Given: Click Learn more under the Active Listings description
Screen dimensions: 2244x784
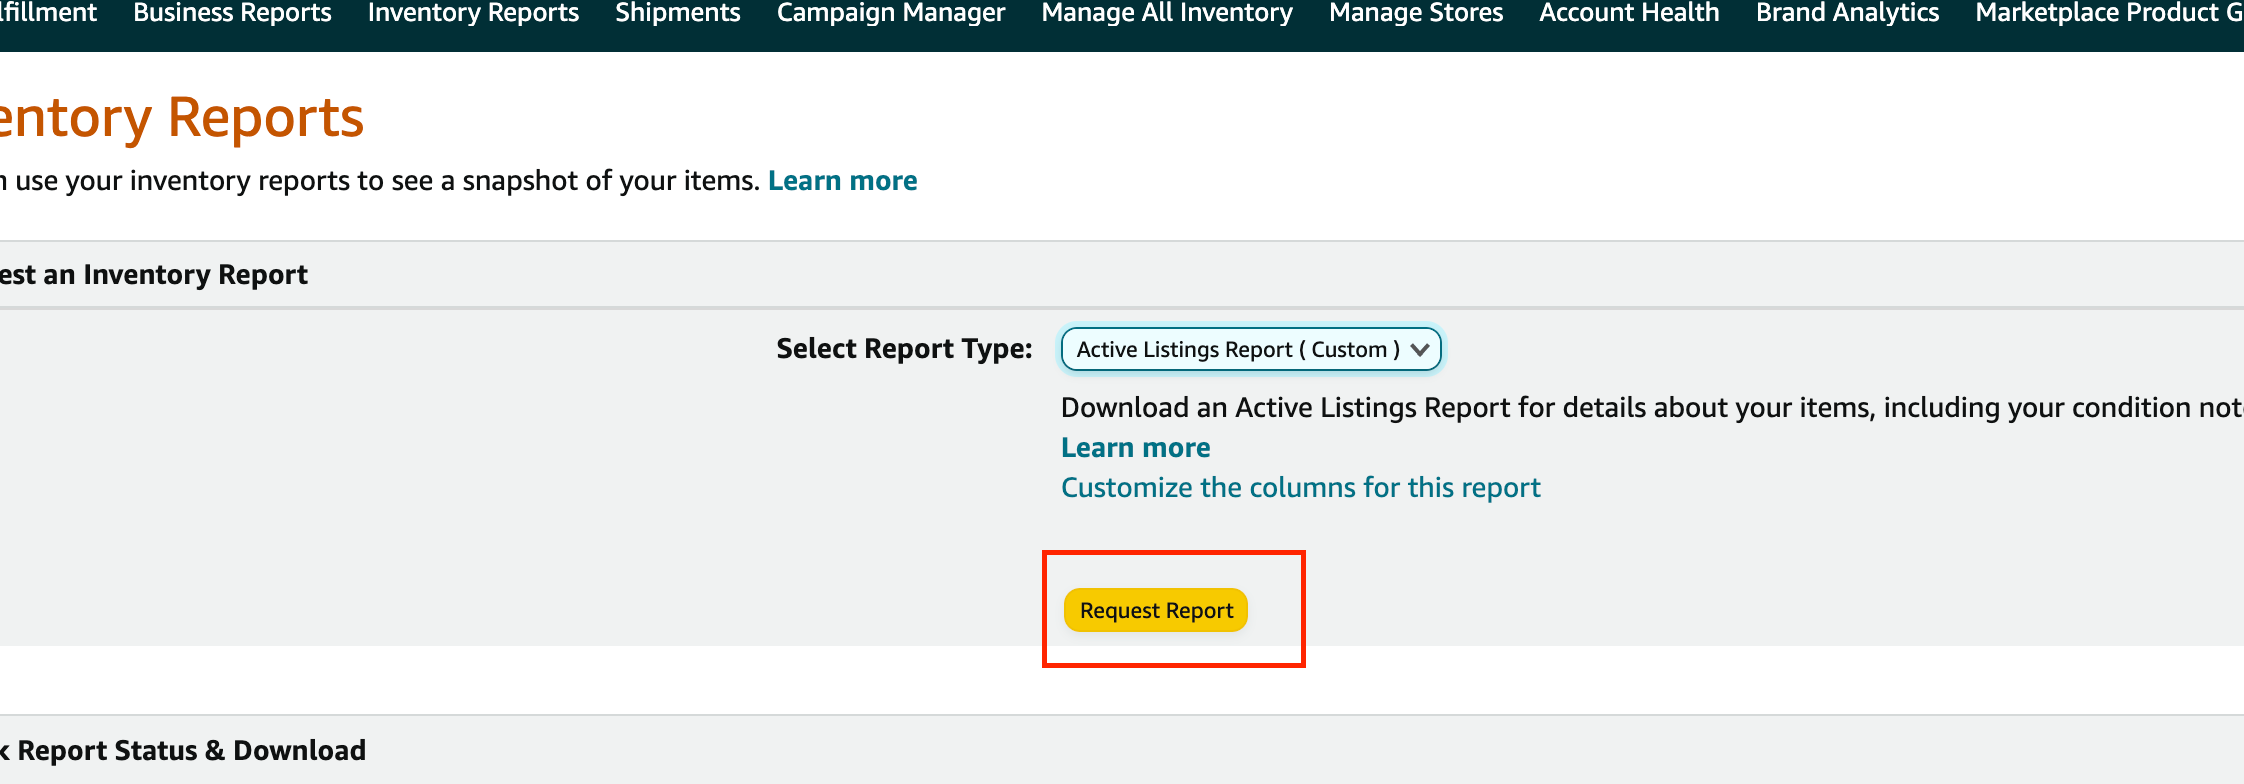Looking at the screenshot, I should (1135, 447).
